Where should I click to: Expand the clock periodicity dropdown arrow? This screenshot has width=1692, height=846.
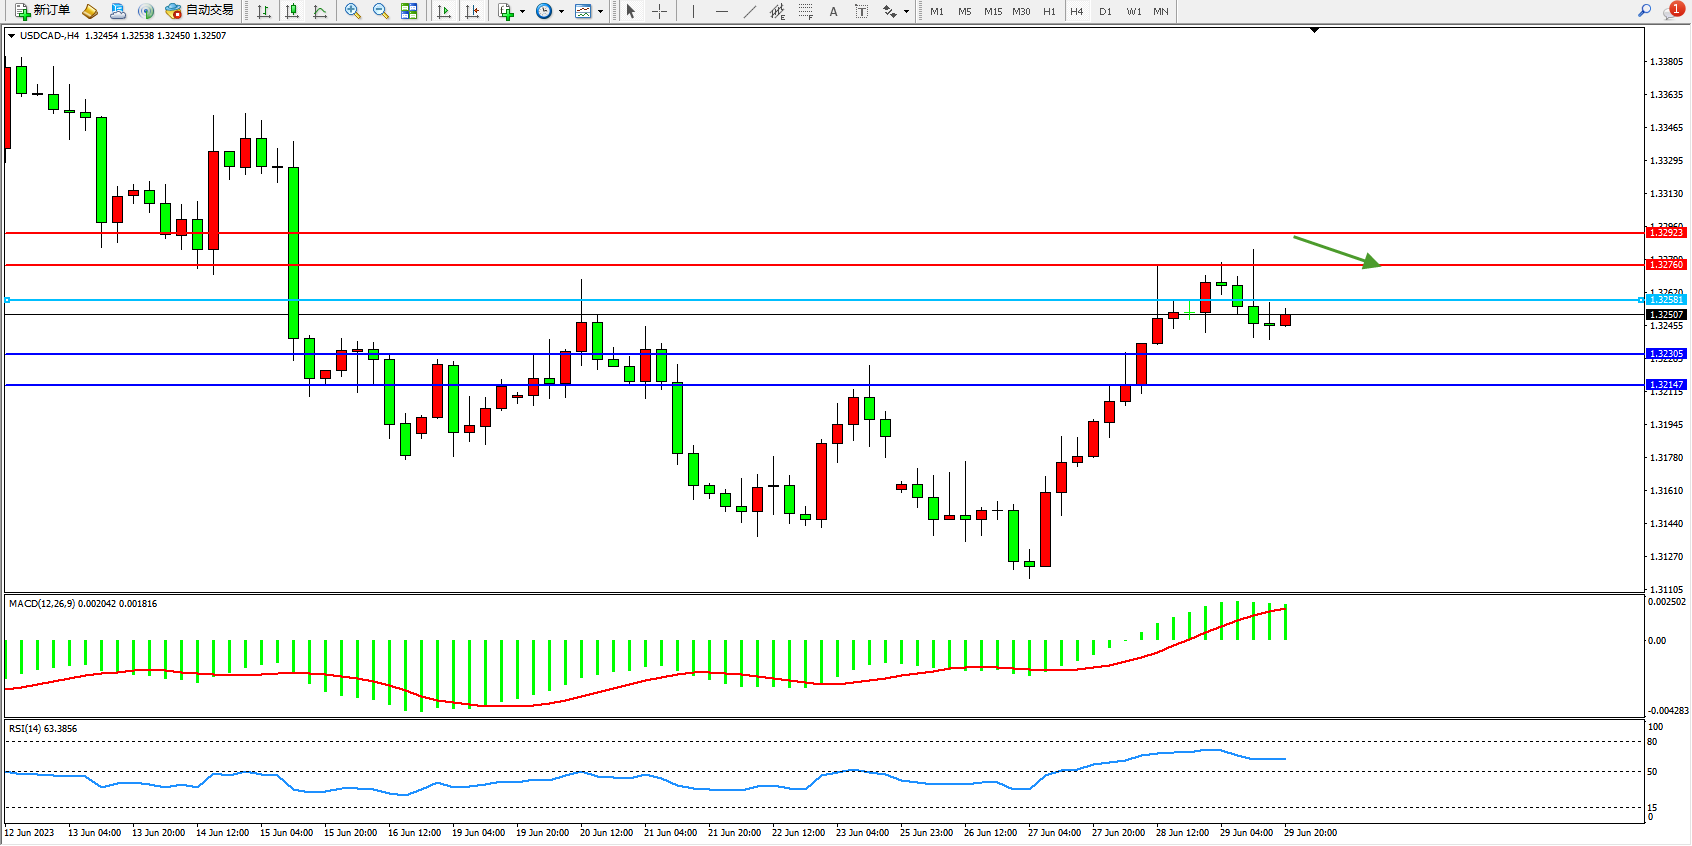pyautogui.click(x=561, y=11)
